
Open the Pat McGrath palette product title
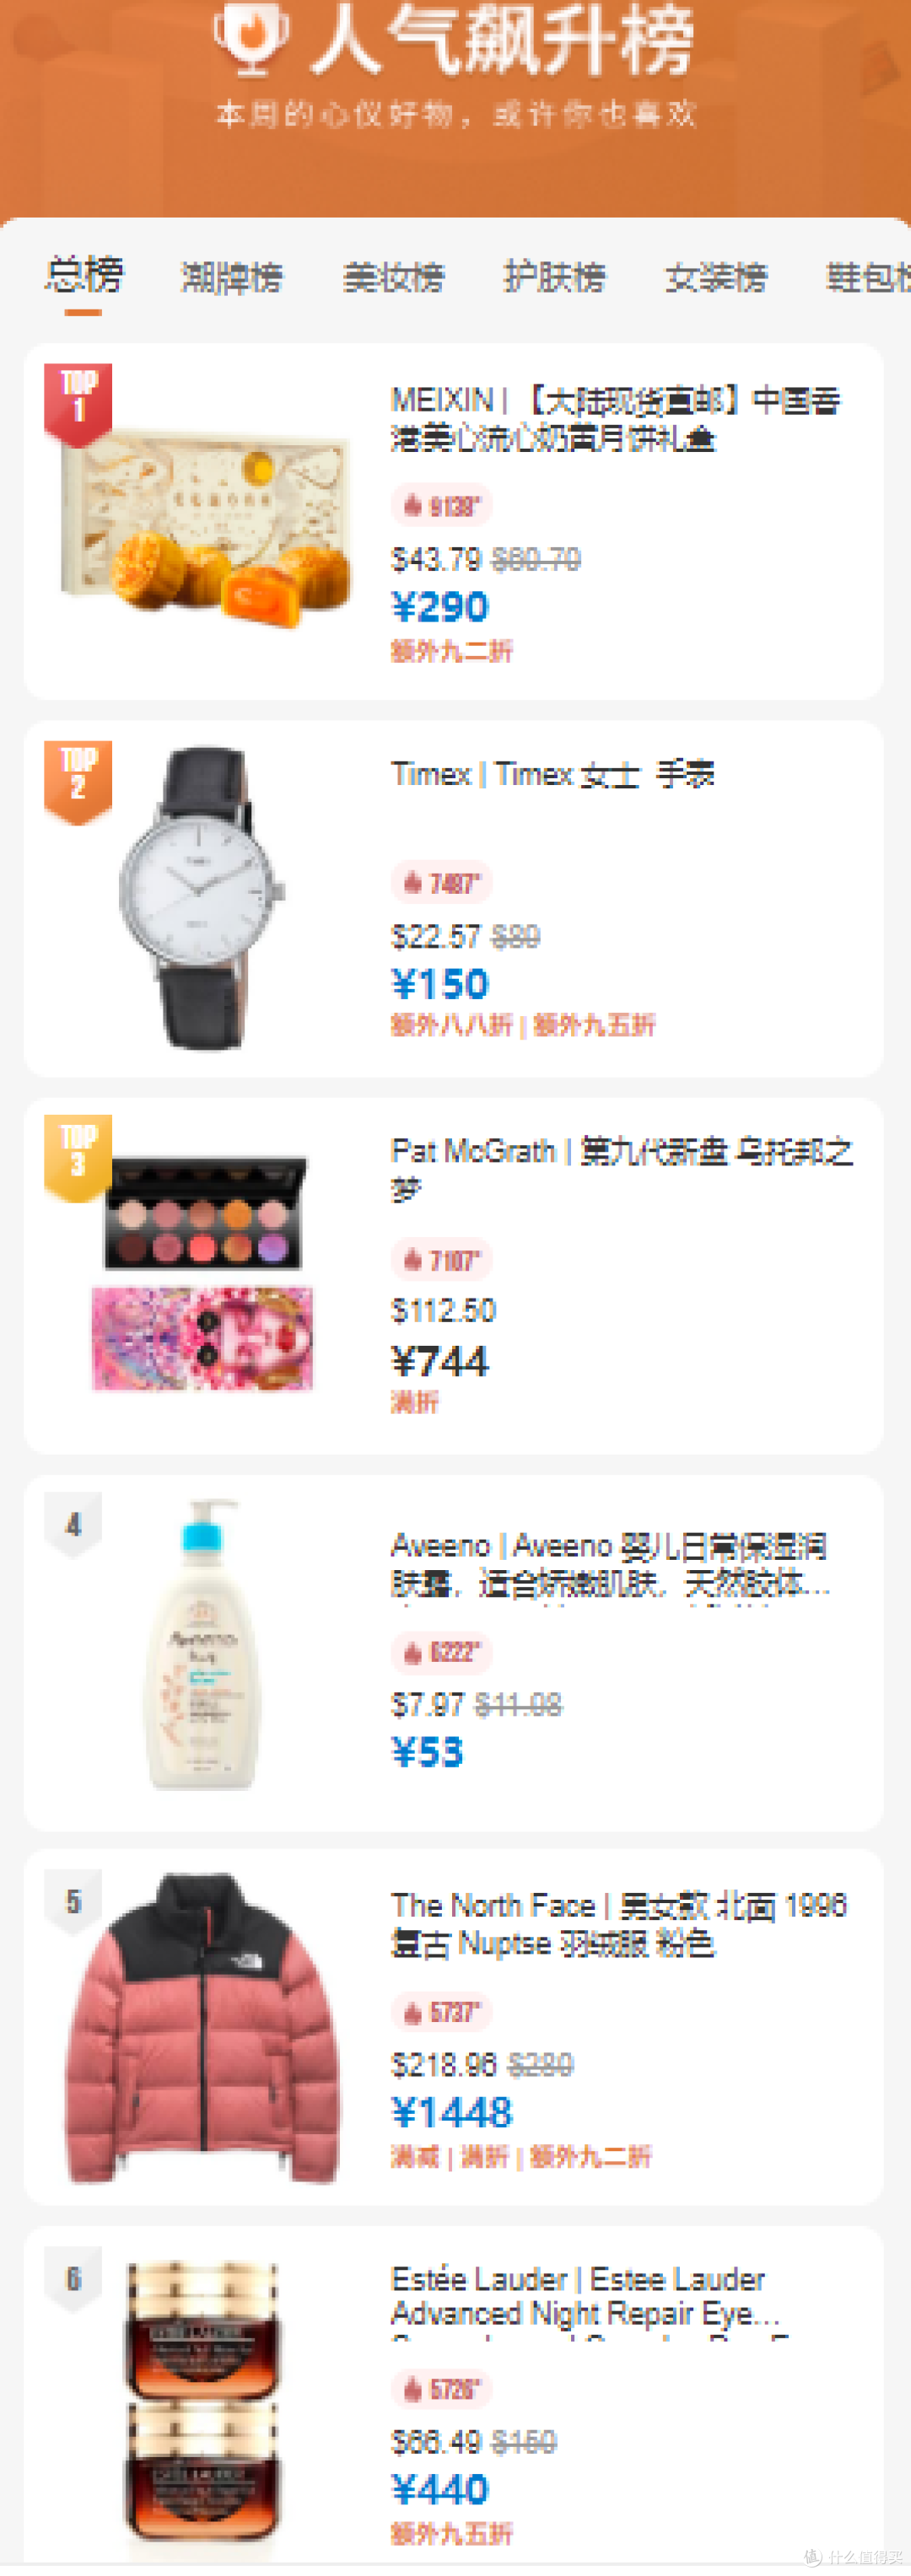(x=621, y=1169)
